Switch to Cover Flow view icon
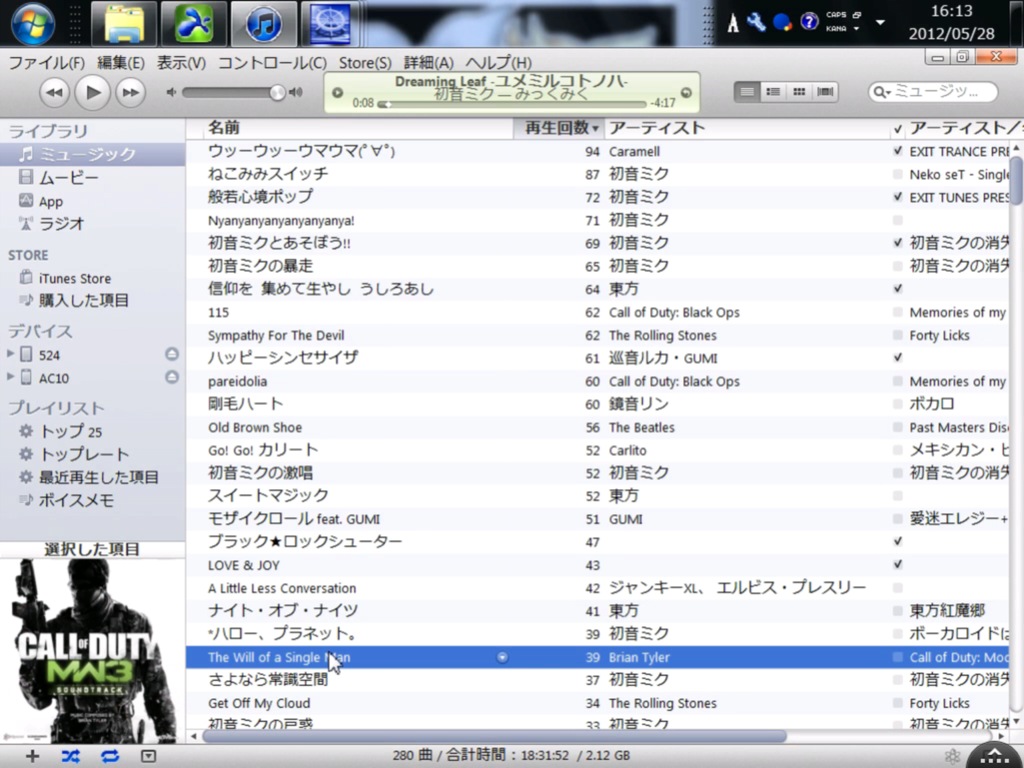The width and height of the screenshot is (1024, 768). pyautogui.click(x=825, y=92)
